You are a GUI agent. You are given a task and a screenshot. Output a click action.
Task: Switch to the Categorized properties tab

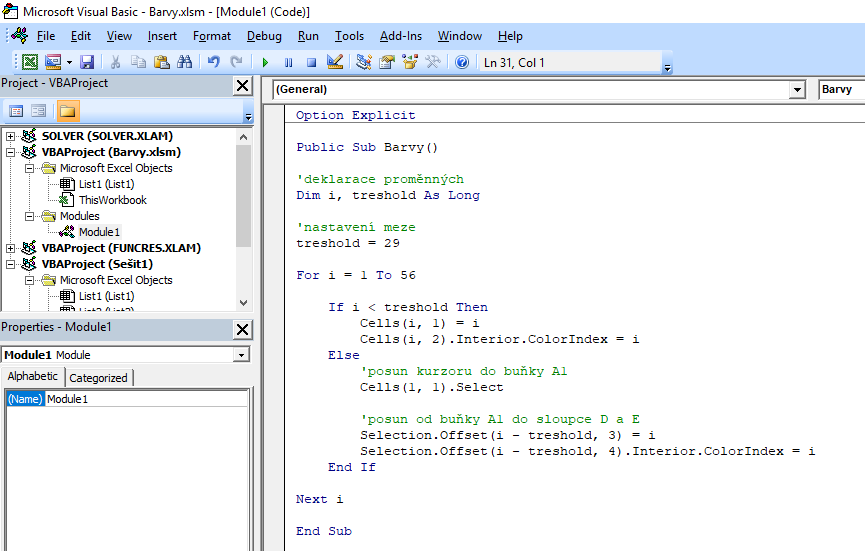[x=98, y=378]
